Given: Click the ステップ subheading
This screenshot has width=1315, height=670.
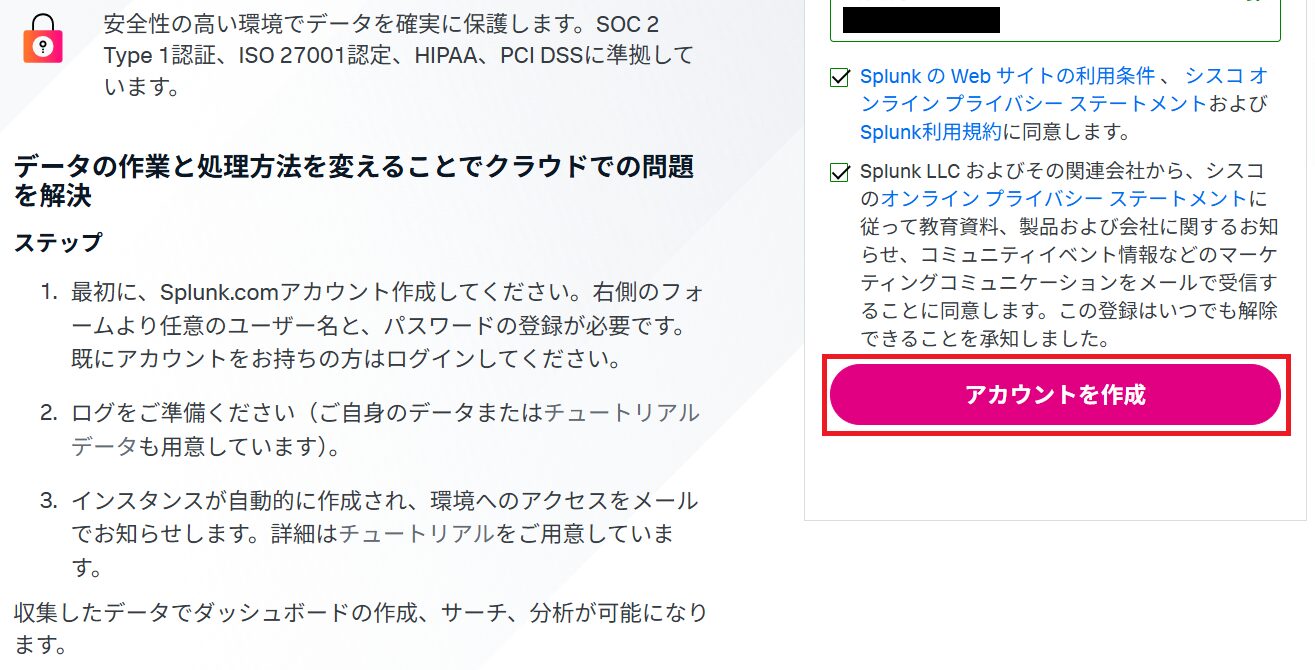Looking at the screenshot, I should (58, 243).
